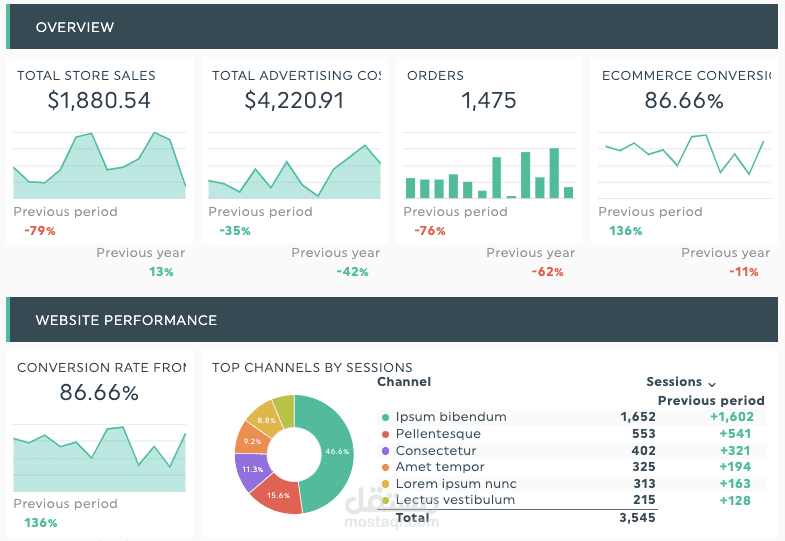Click the olive legend dot for Lectus vestibulum
Image resolution: width=785 pixels, height=541 pixels.
point(385,500)
